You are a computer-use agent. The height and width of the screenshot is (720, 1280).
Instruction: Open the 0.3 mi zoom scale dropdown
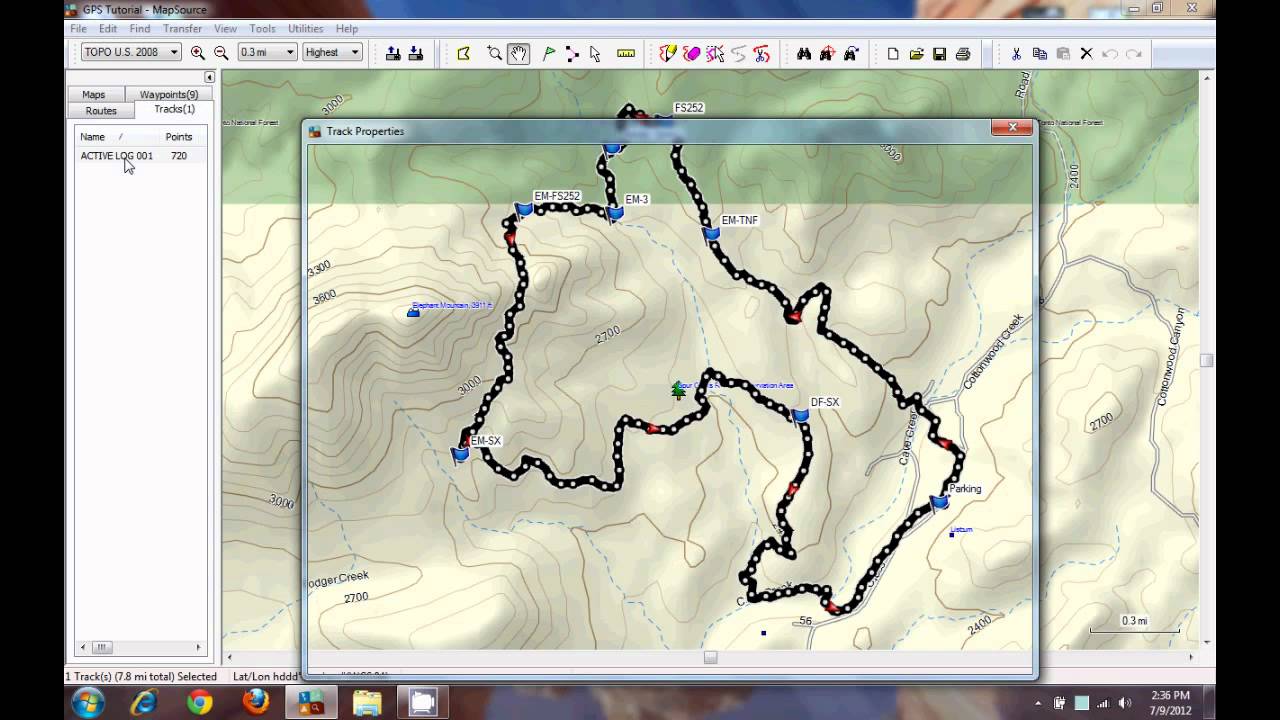click(267, 52)
